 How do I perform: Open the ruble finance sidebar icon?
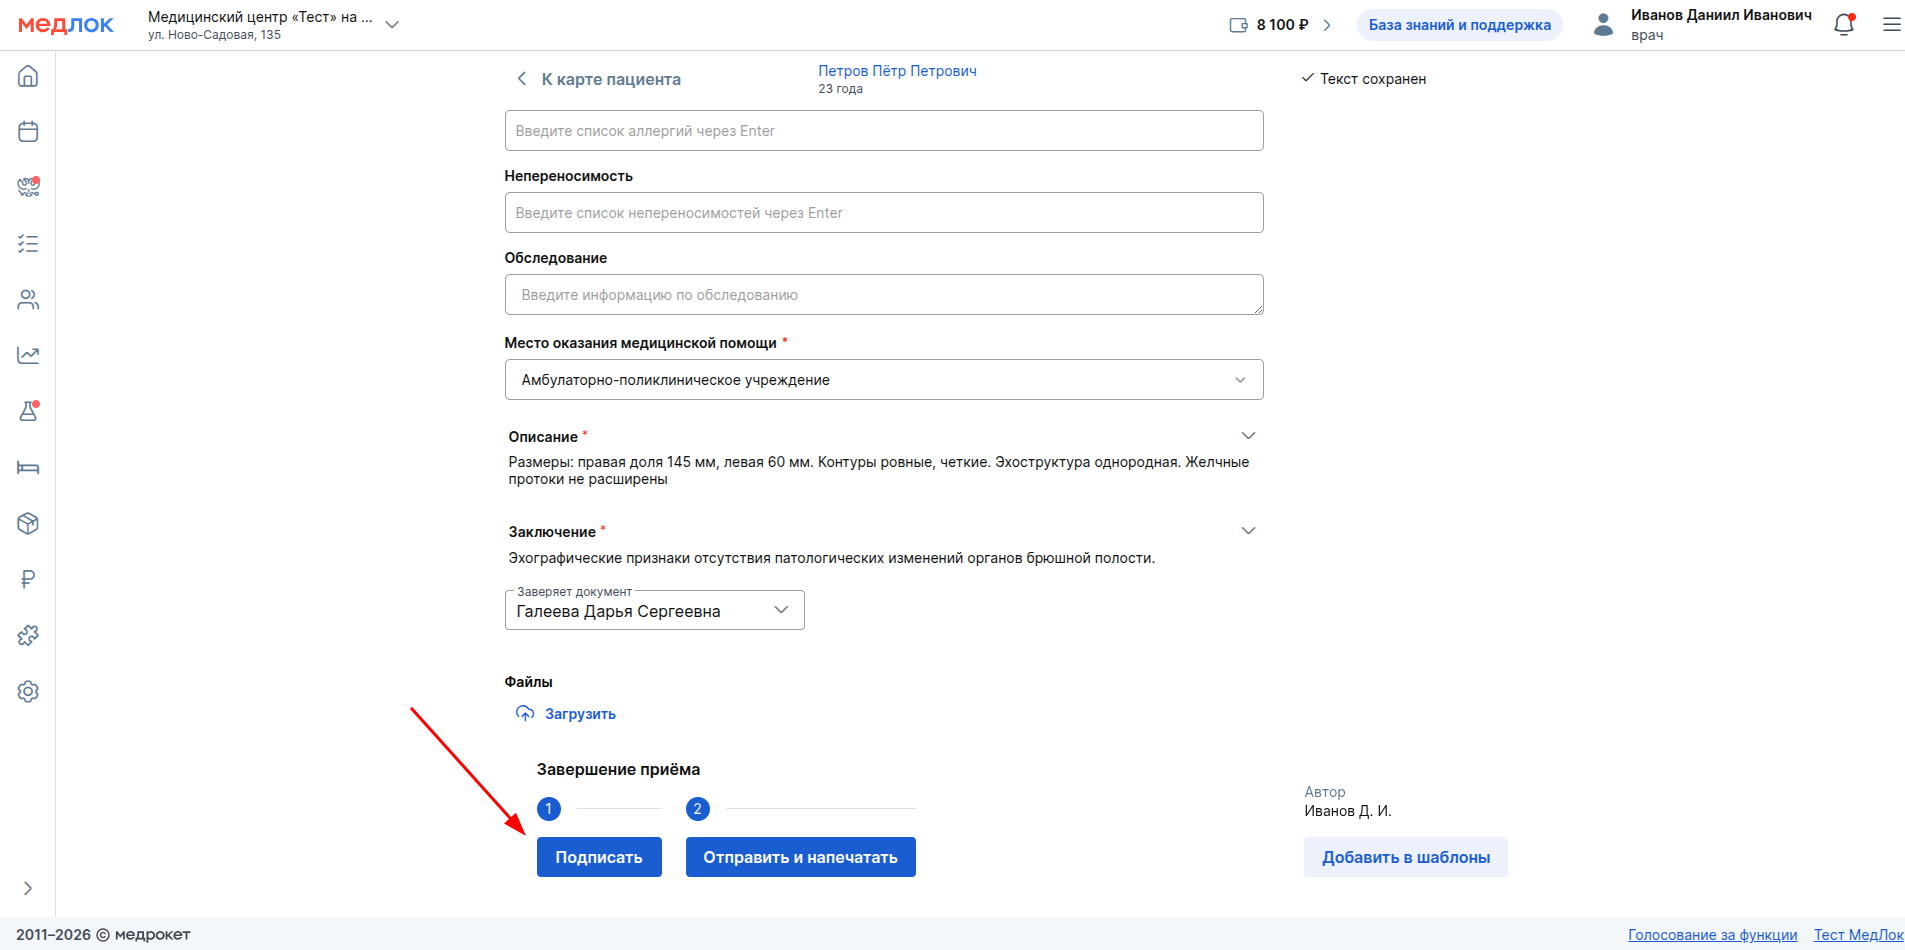[x=28, y=579]
